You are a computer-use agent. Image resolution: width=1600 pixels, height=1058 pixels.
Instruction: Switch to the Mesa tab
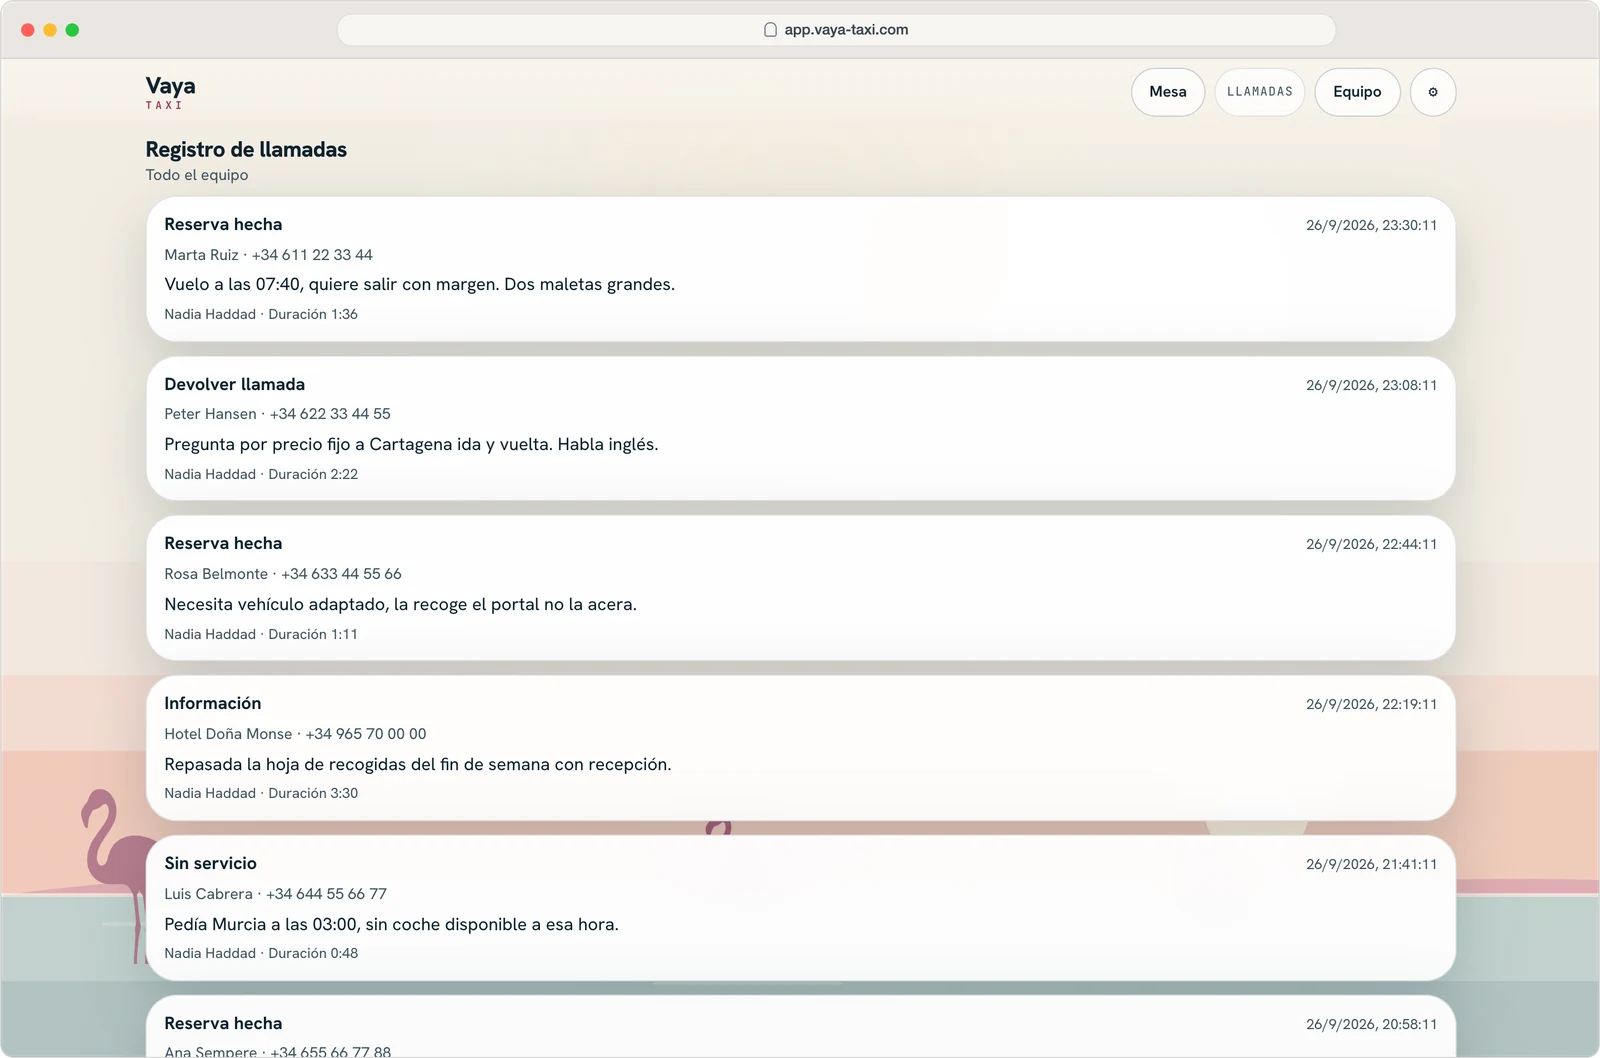[1168, 92]
